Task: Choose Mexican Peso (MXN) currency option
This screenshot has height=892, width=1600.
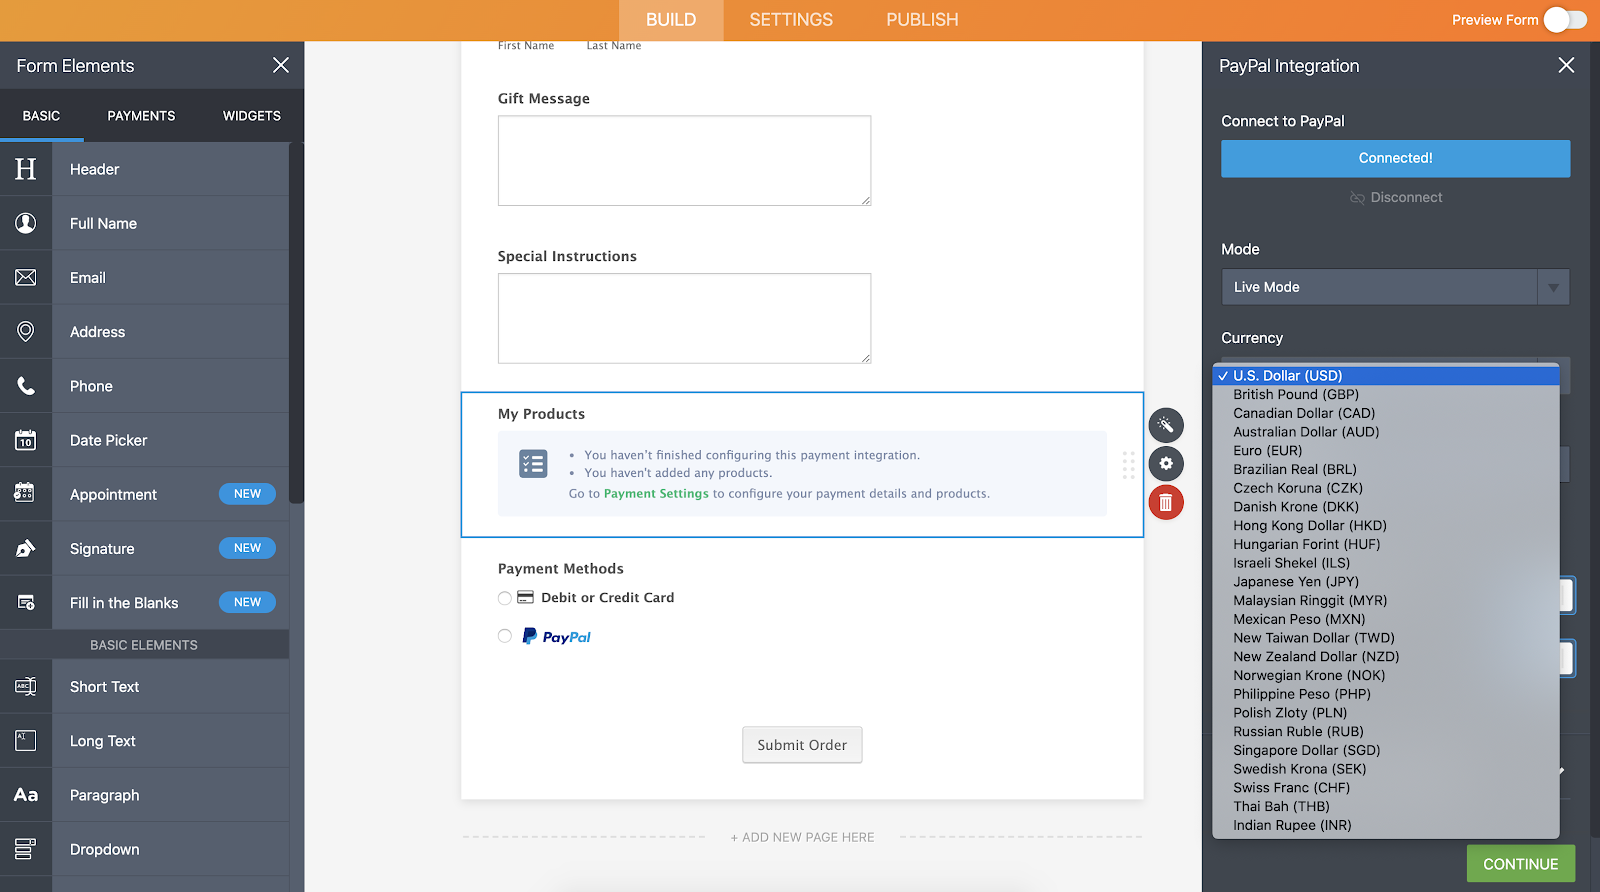Action: tap(1386, 619)
